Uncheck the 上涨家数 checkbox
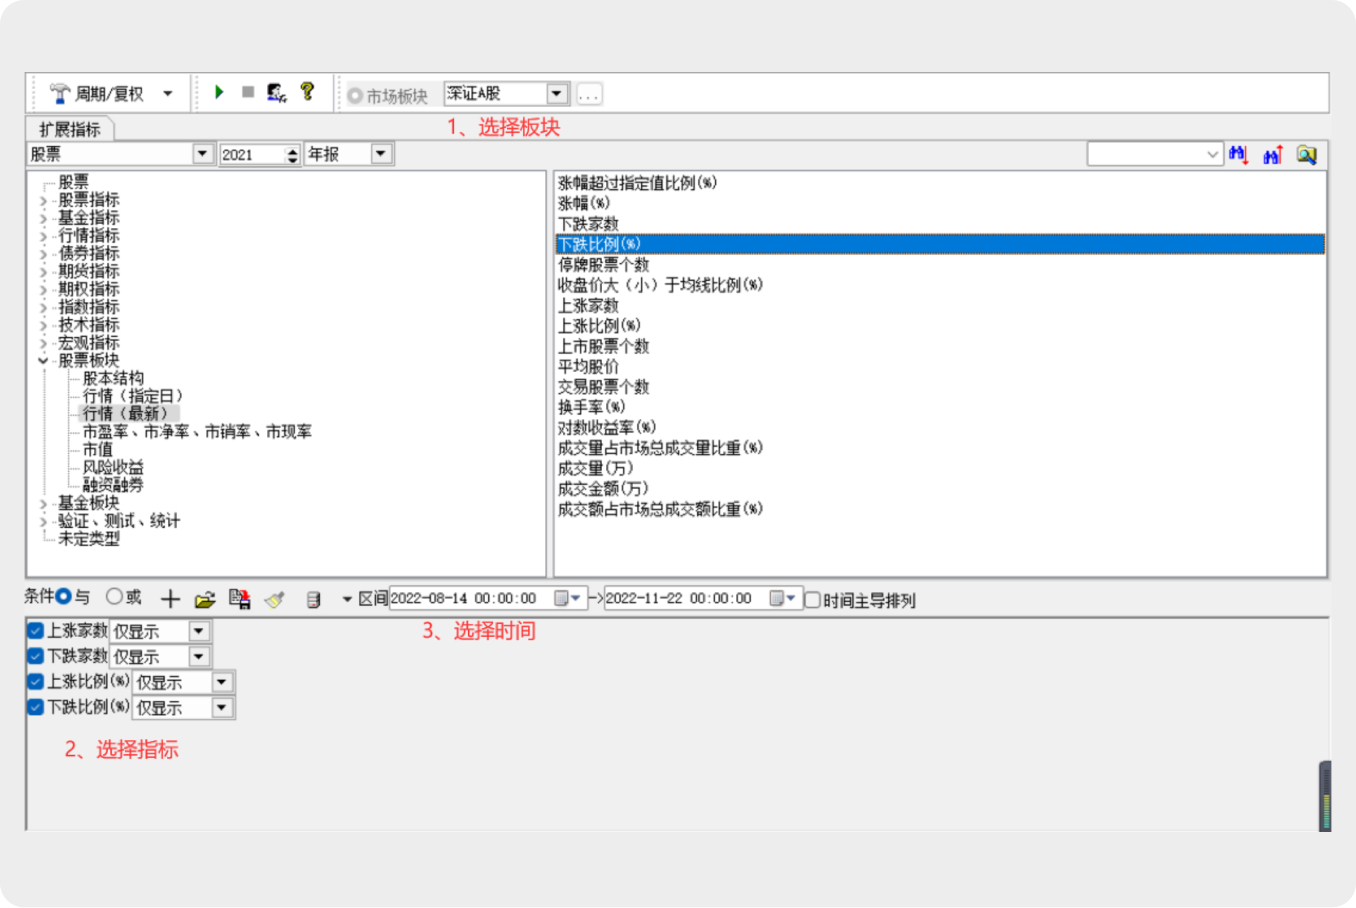 coord(36,631)
